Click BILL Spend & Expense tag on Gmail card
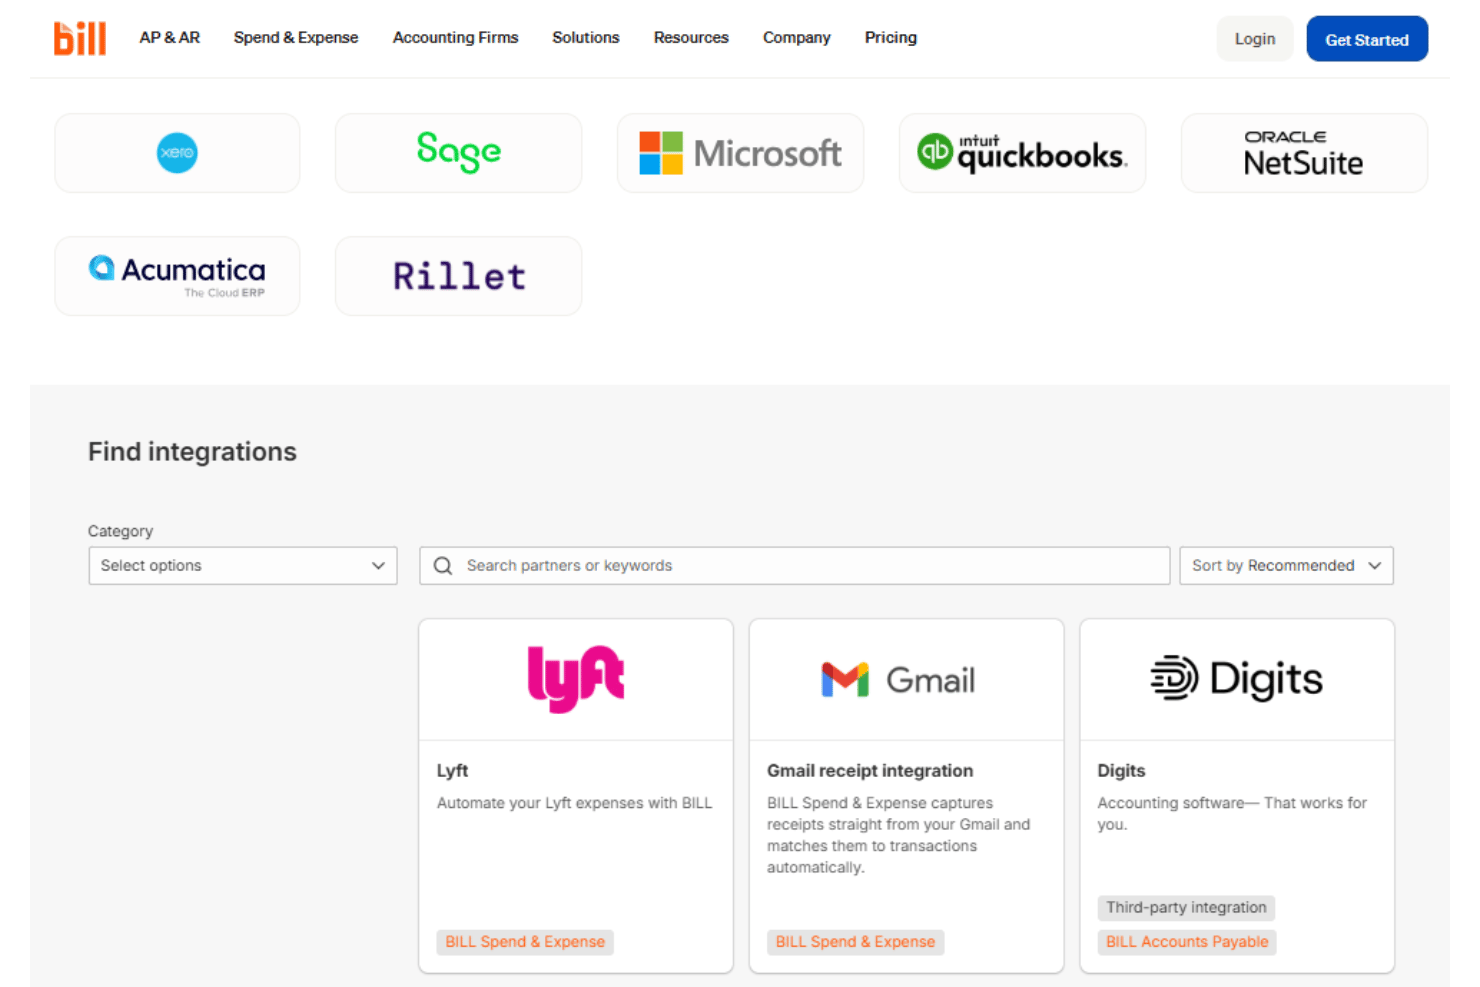The width and height of the screenshot is (1480, 987). (x=855, y=942)
